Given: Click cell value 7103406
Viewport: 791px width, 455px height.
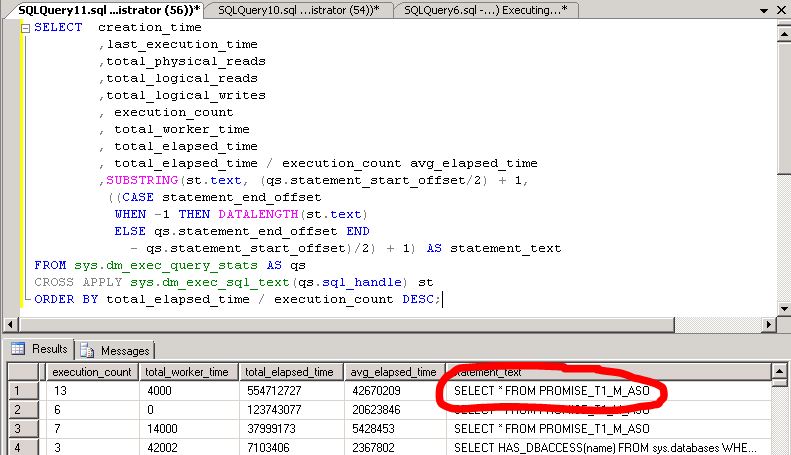Looking at the screenshot, I should 291,447.
